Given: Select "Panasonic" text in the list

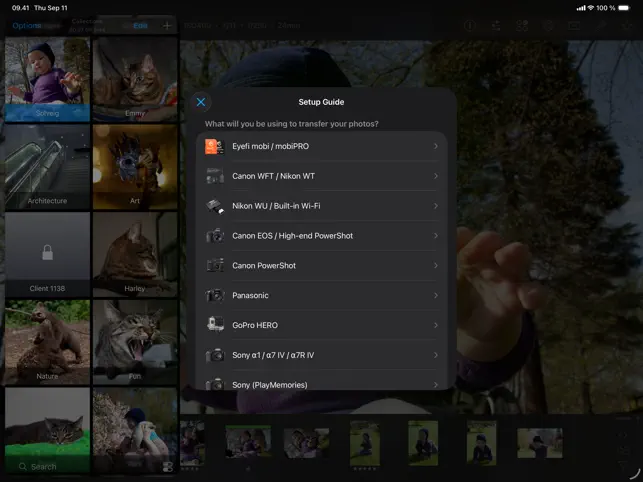Looking at the screenshot, I should (x=251, y=295).
